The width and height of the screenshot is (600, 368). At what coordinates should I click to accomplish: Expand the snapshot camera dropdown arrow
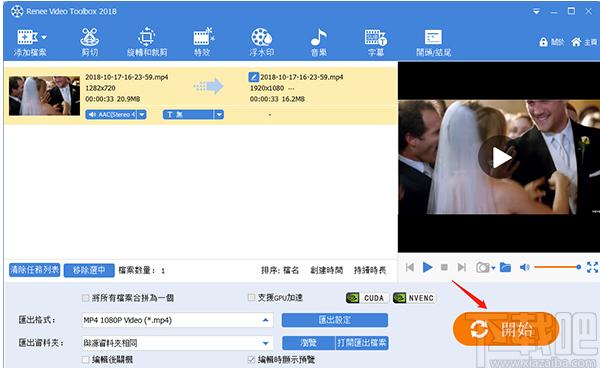(493, 268)
